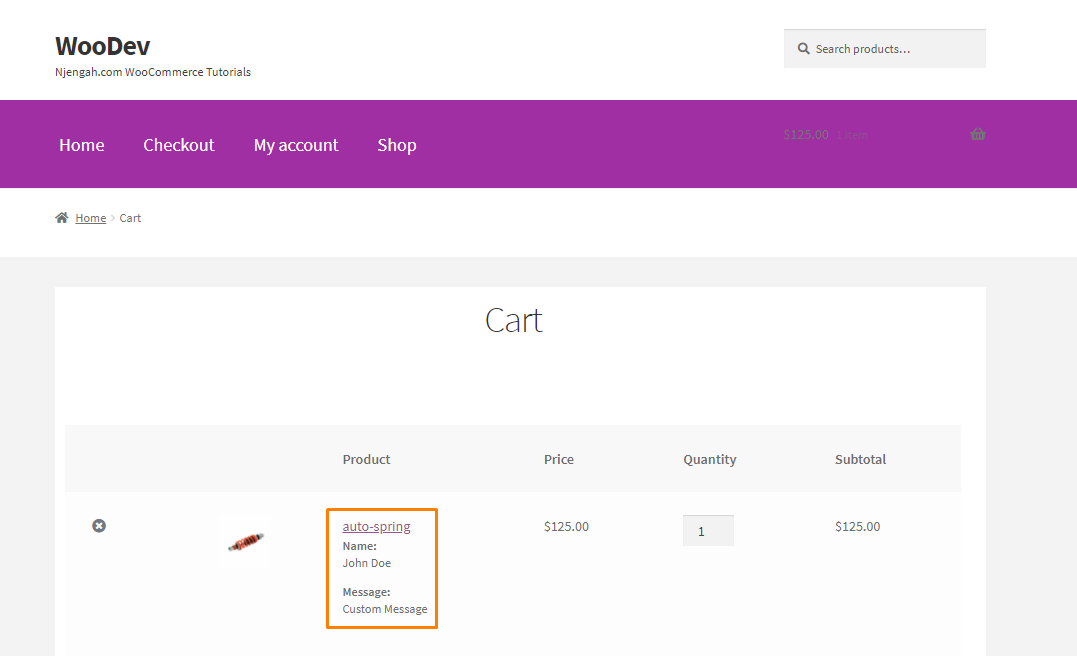Click the Njengah.com WooCommerce Tutorials tagline

coord(152,72)
